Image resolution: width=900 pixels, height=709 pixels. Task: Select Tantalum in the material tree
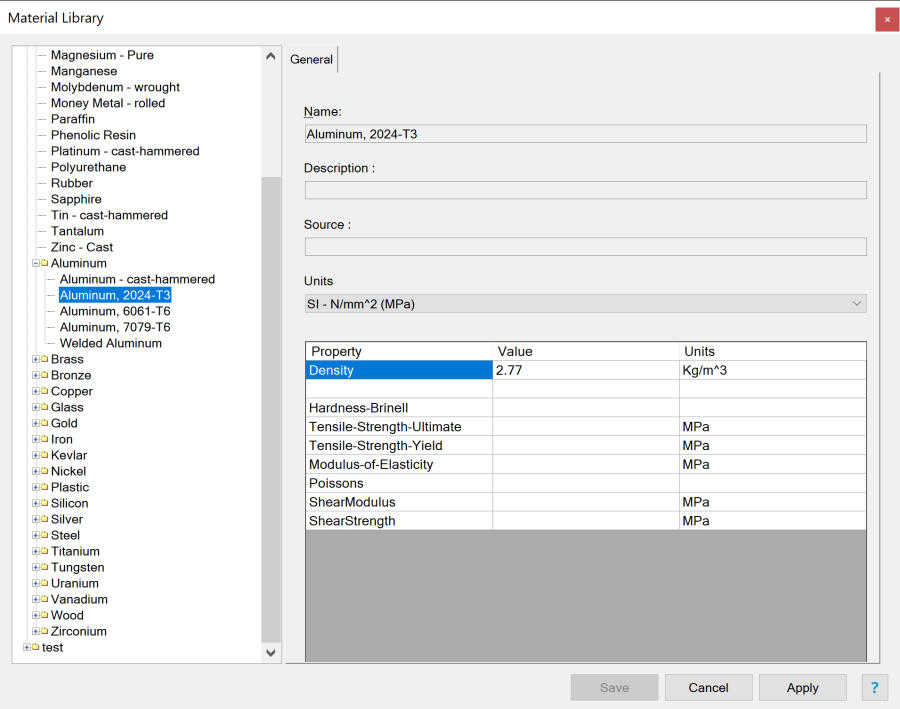(77, 231)
